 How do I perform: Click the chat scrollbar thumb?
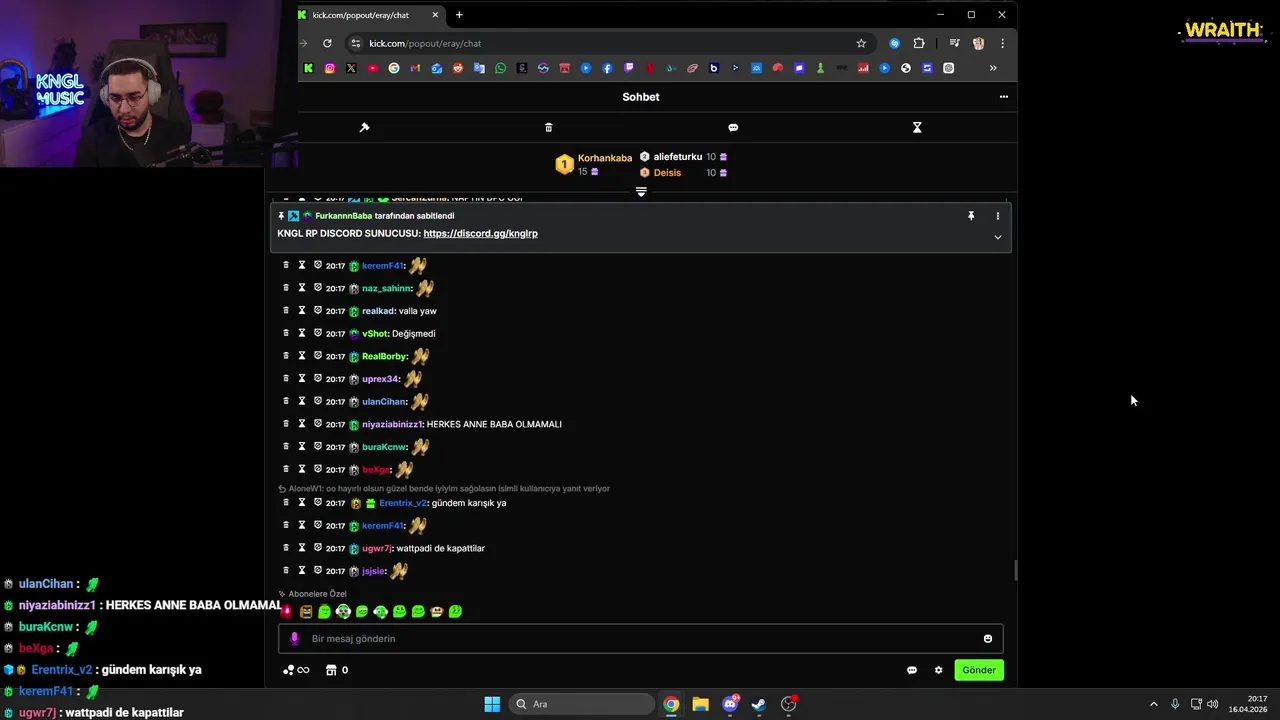point(1015,571)
